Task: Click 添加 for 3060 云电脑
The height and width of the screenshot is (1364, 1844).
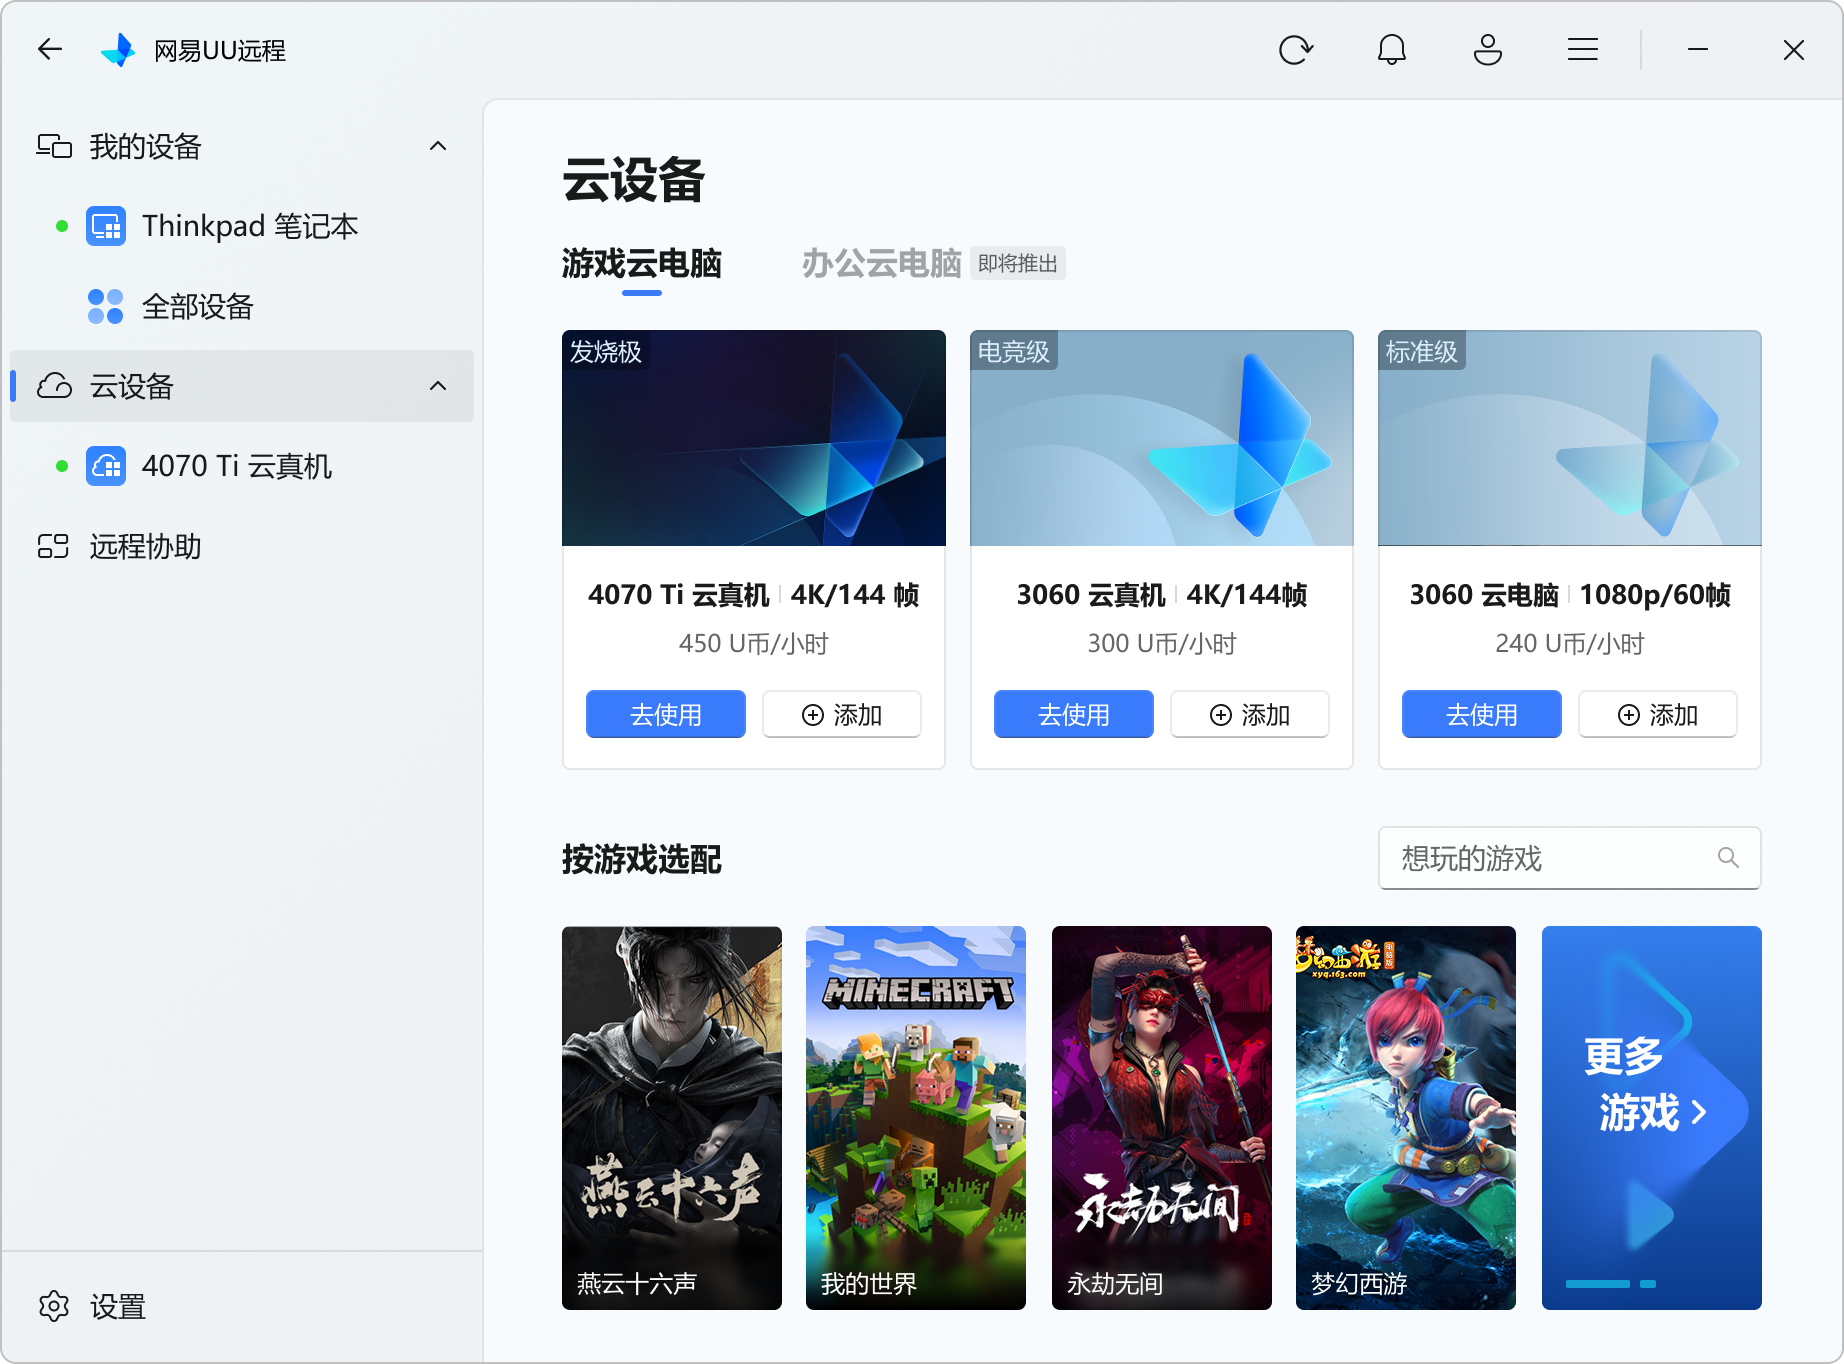Action: point(1658,714)
